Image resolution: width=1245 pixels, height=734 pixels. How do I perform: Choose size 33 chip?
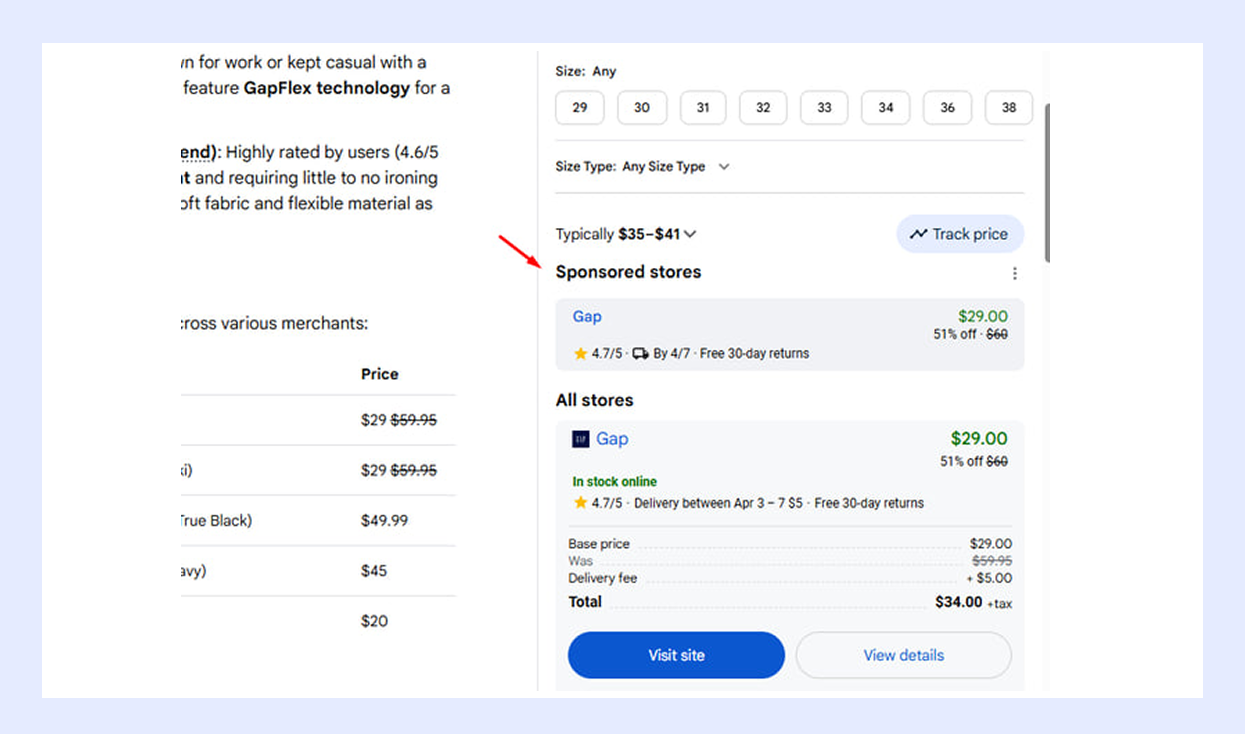pyautogui.click(x=824, y=108)
